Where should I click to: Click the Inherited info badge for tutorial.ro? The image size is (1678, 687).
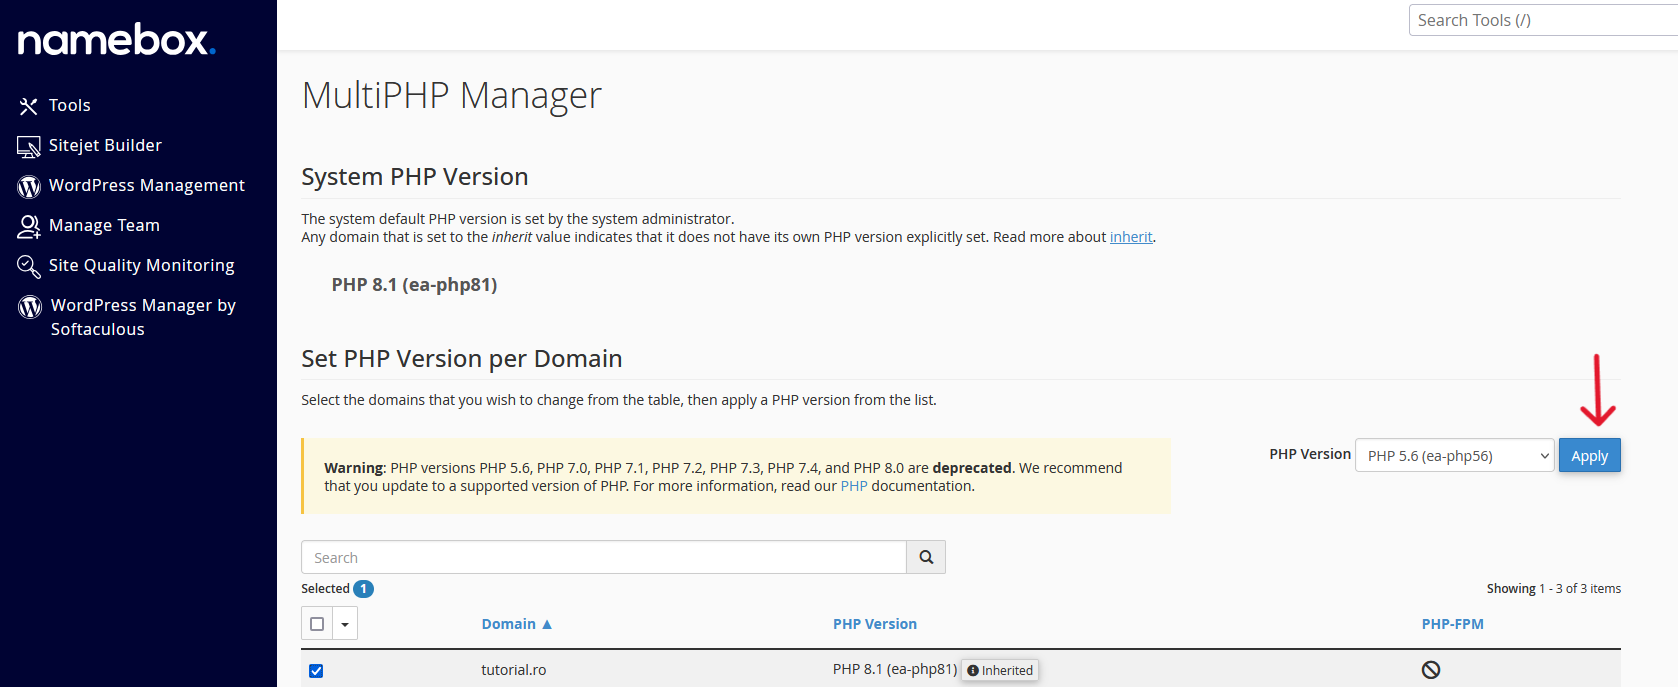tap(1000, 670)
